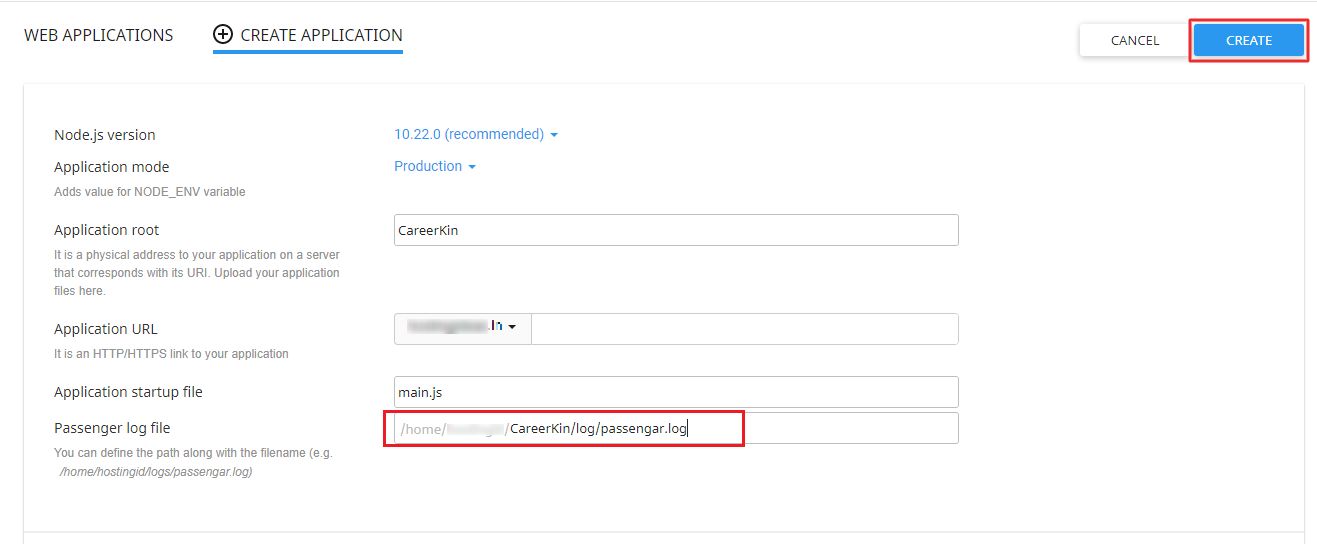Click the empty Application URL path field
Viewport: 1317px width, 544px height.
pyautogui.click(x=745, y=329)
